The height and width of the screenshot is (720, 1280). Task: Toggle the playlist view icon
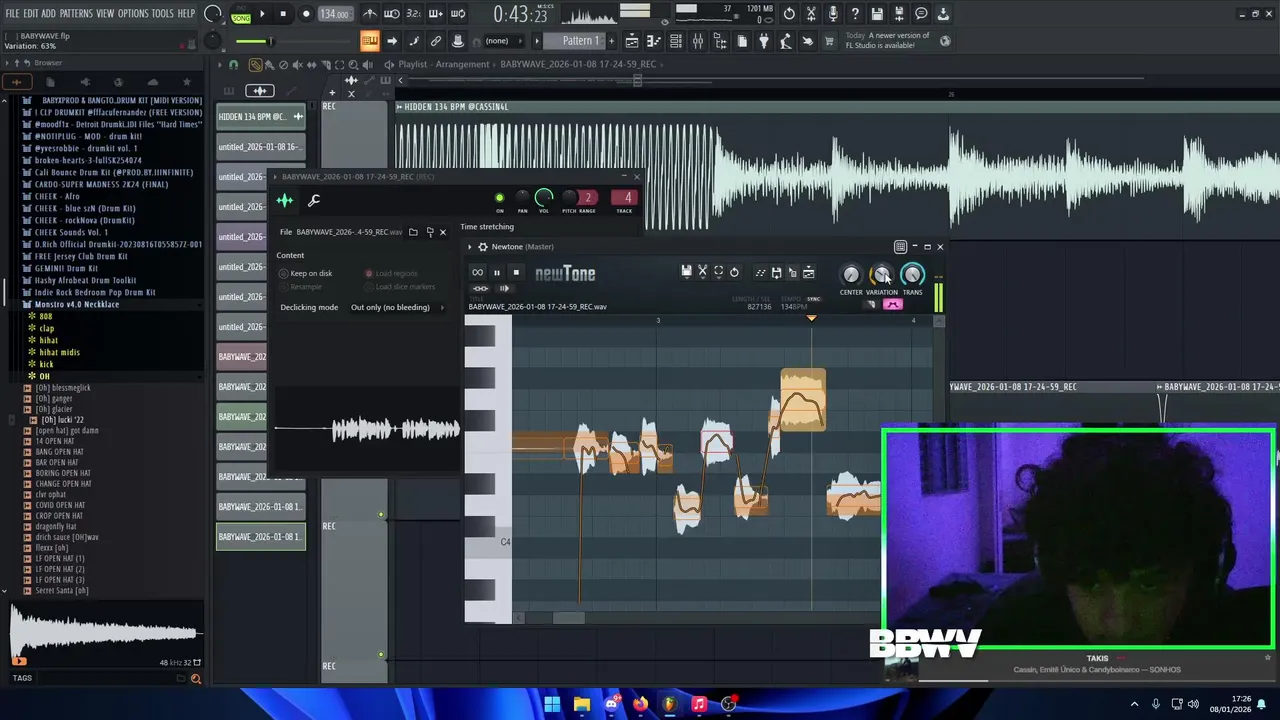tap(632, 41)
